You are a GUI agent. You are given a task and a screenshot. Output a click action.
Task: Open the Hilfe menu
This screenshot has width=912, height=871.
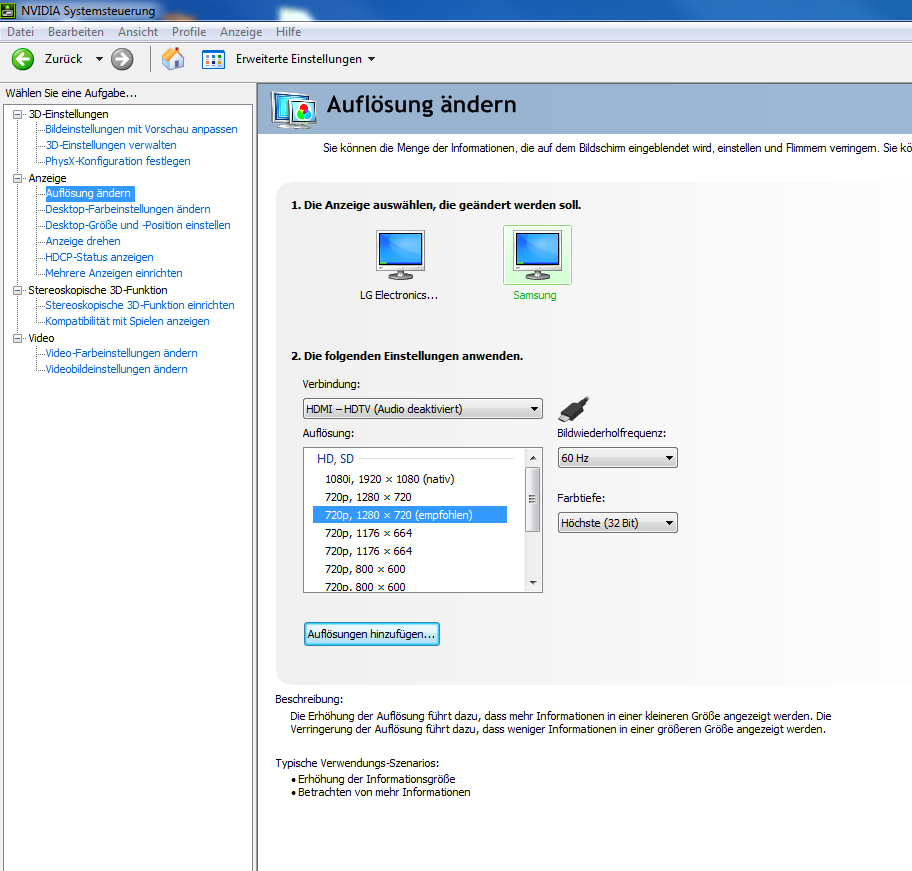(x=288, y=32)
